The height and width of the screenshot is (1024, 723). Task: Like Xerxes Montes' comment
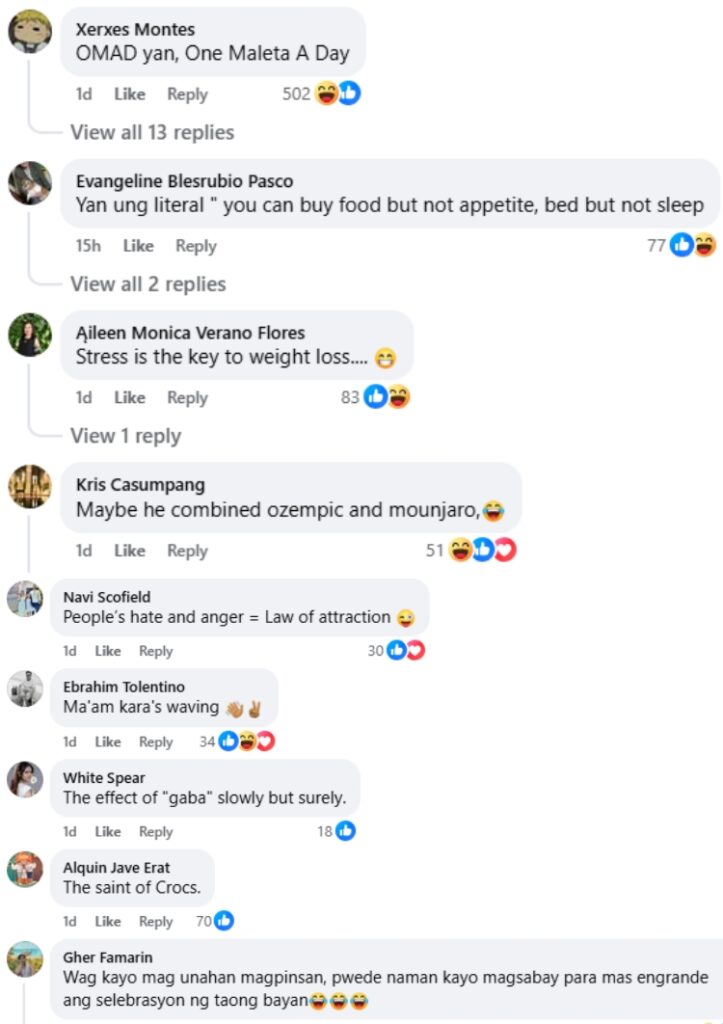129,94
